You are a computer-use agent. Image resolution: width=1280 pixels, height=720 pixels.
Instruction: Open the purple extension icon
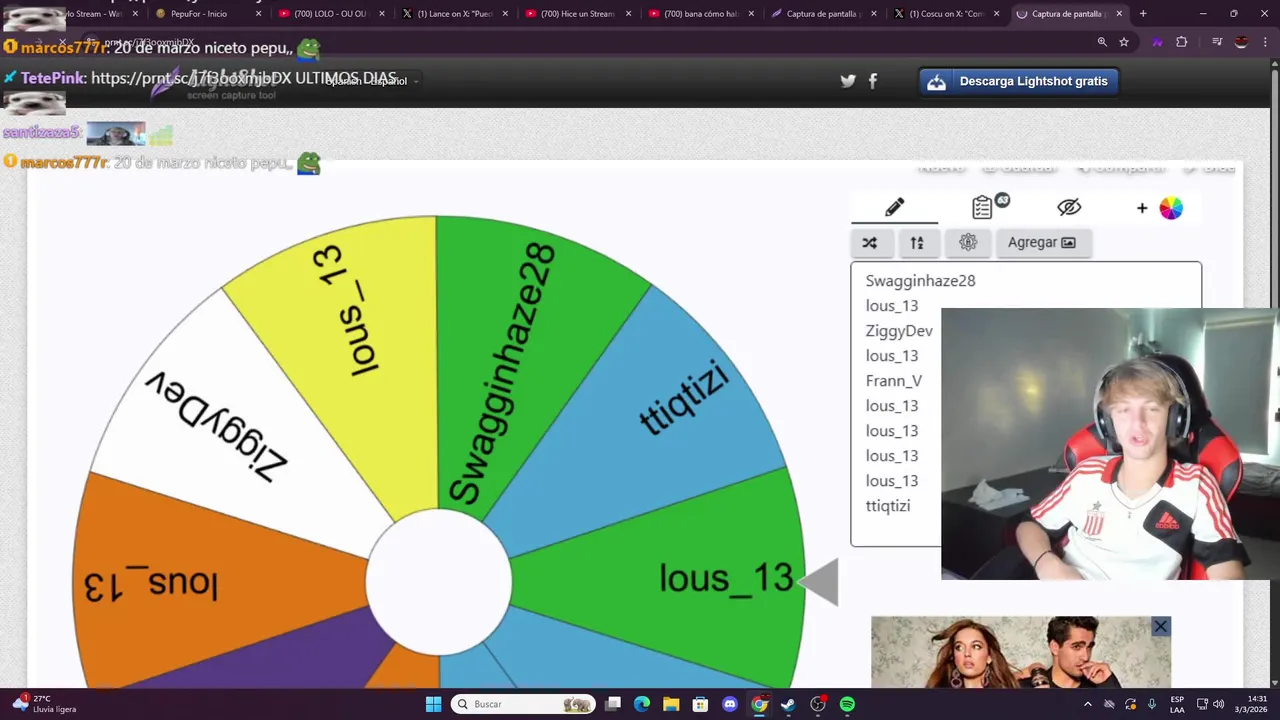point(1157,42)
